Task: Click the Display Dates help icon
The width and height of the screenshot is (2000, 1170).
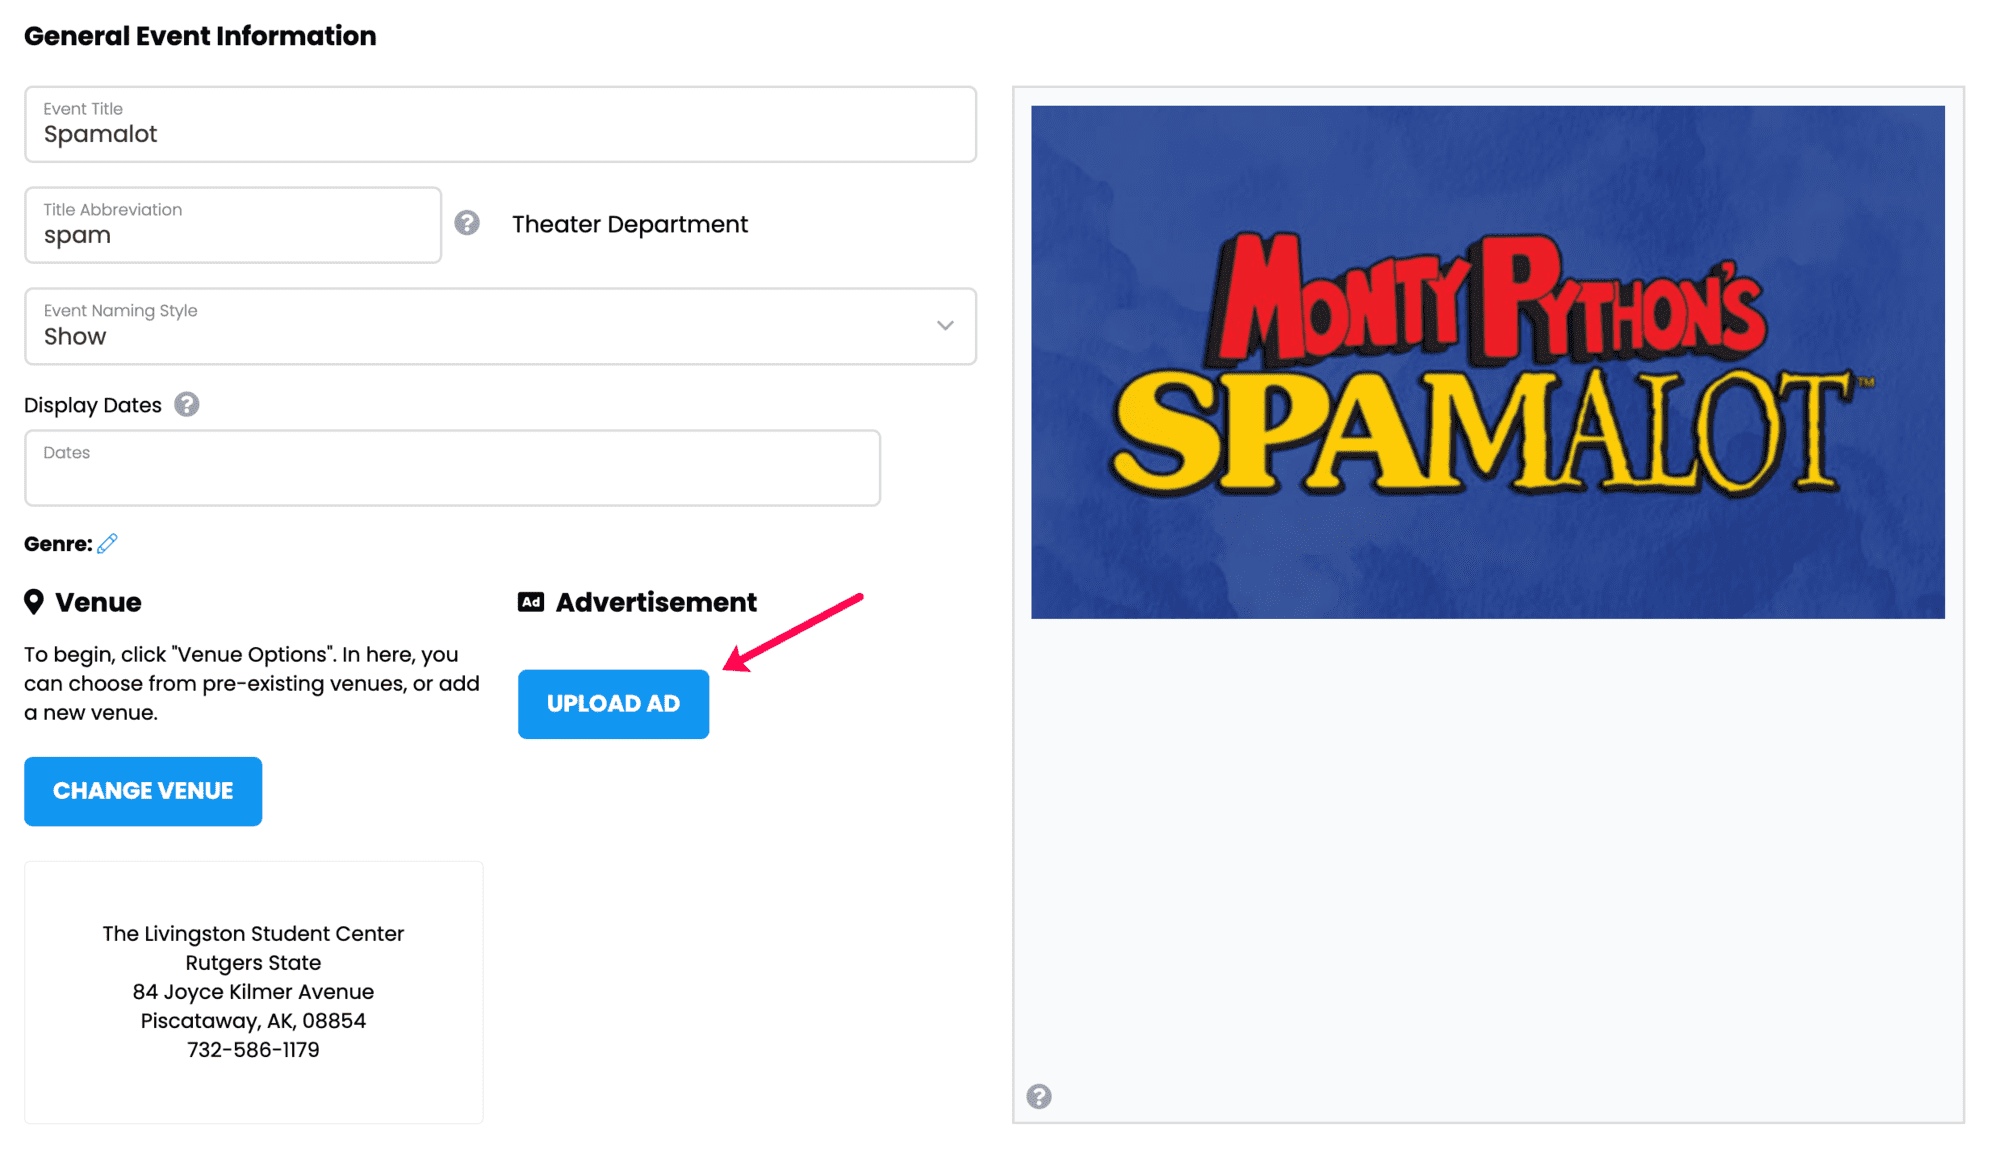Action: (187, 404)
